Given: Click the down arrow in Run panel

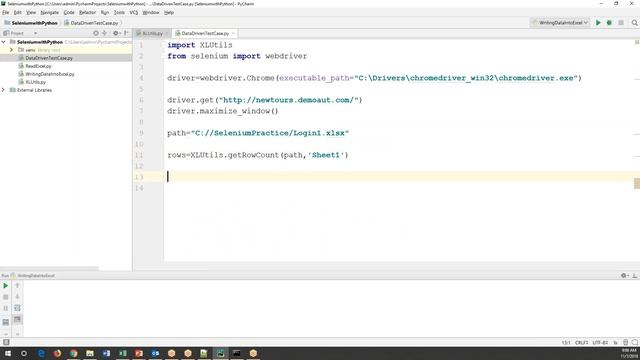Looking at the screenshot, I should coord(17,297).
